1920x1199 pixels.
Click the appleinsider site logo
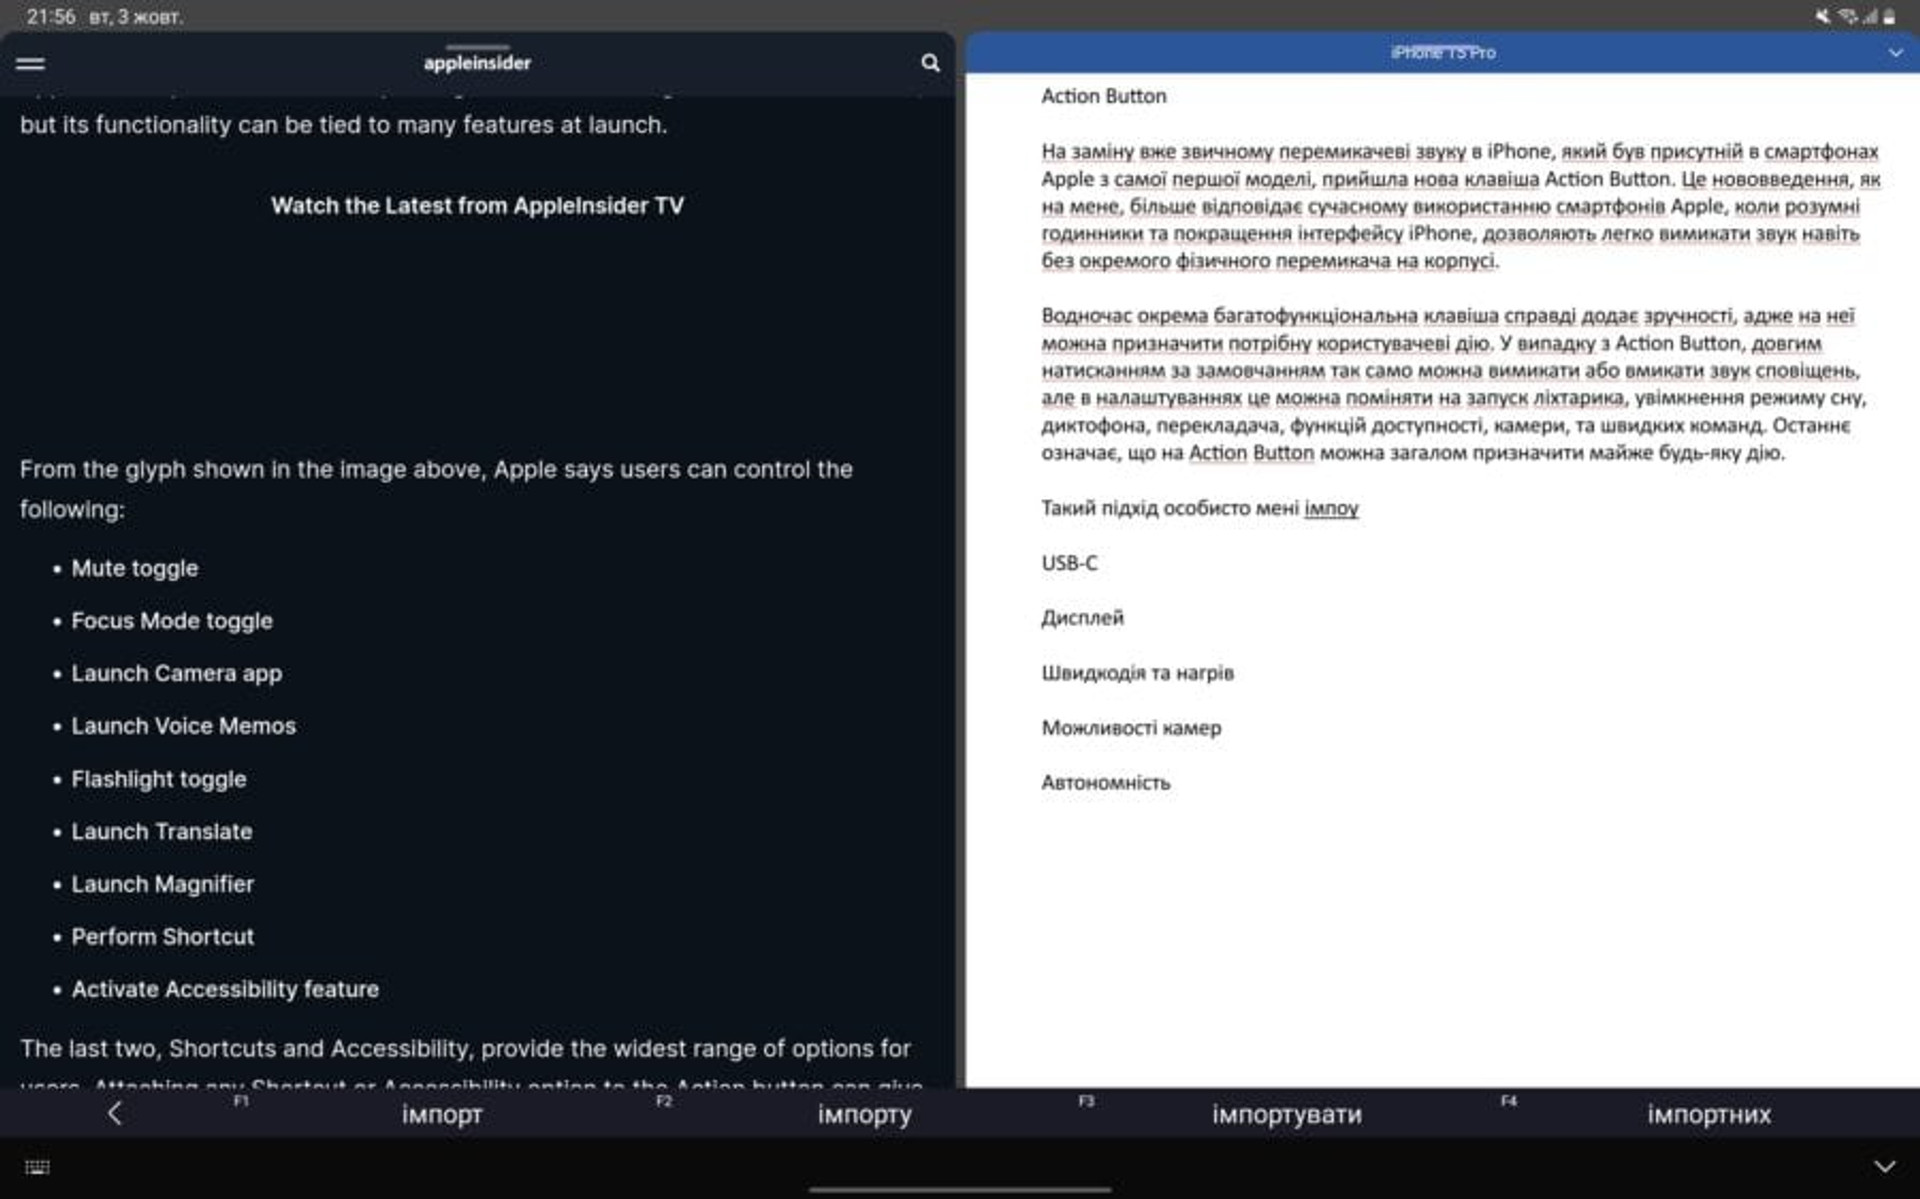(477, 63)
